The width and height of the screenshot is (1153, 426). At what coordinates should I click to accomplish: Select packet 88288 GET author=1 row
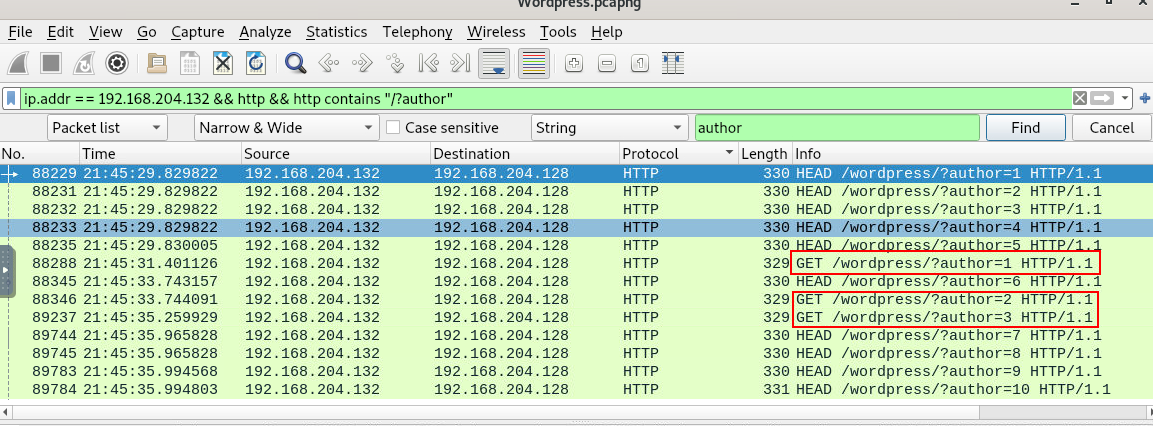point(500,263)
